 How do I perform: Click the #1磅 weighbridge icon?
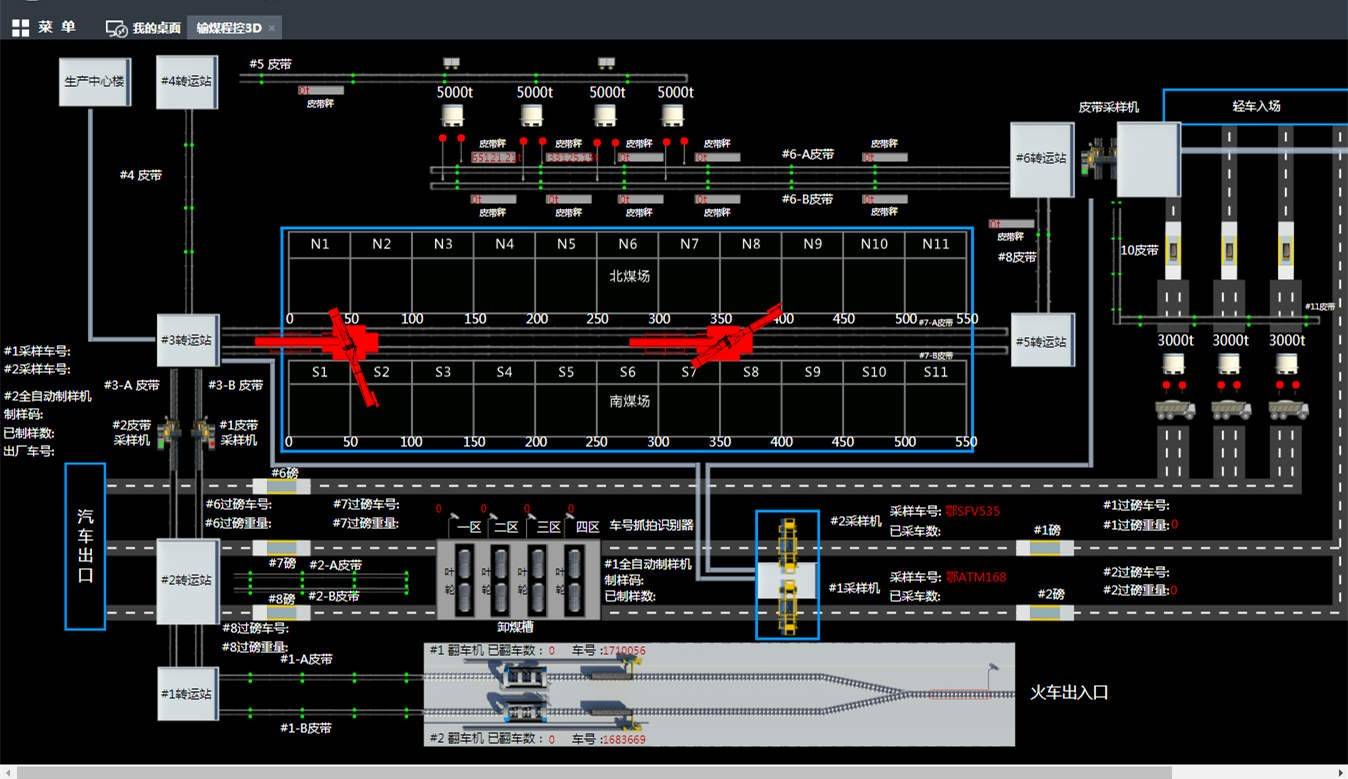click(x=1045, y=547)
